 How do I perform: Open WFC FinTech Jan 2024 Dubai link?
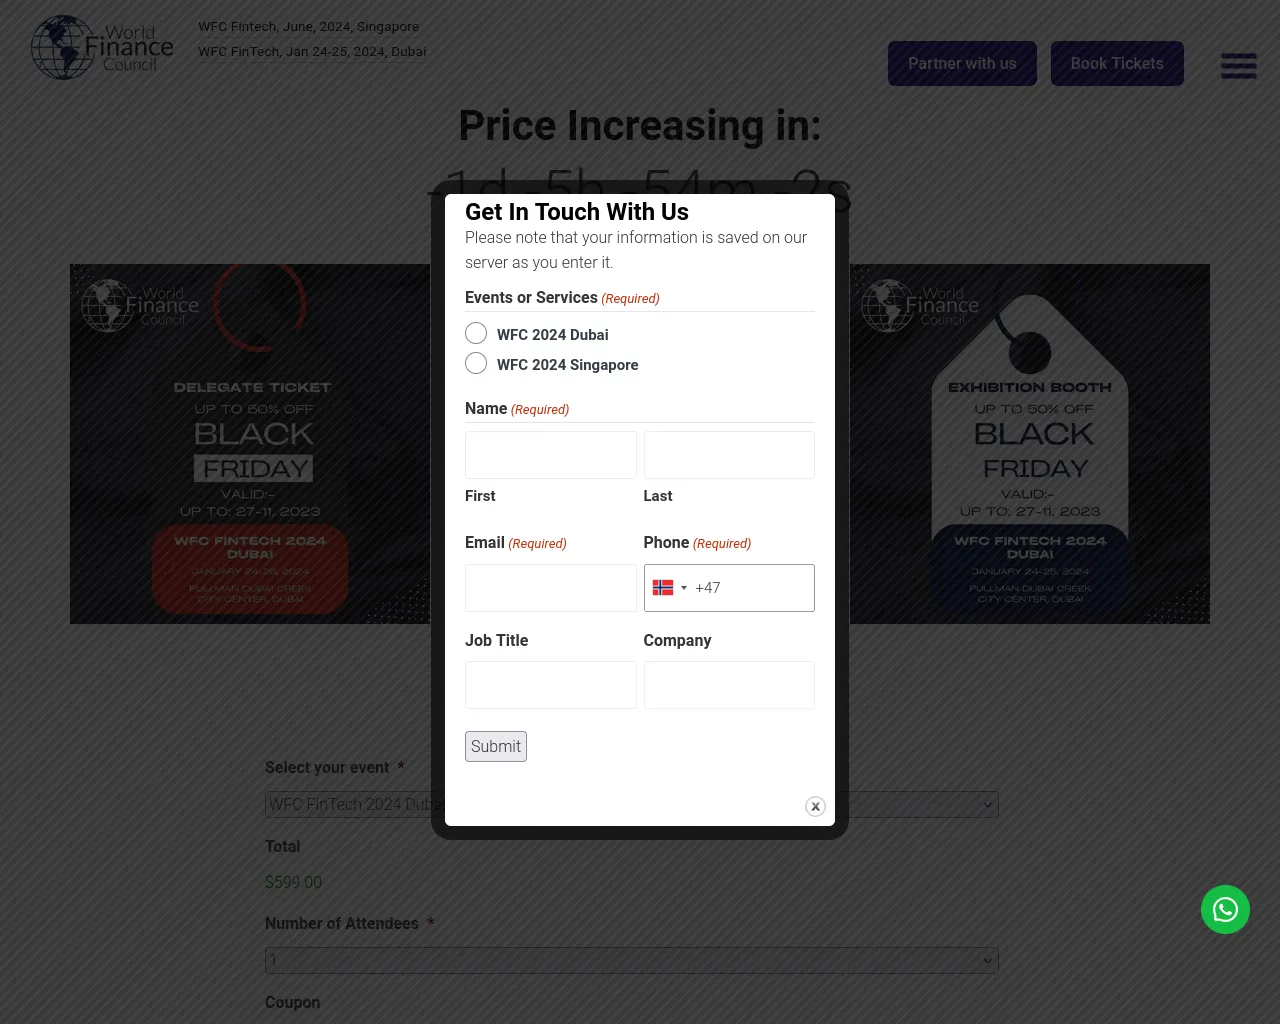click(312, 52)
